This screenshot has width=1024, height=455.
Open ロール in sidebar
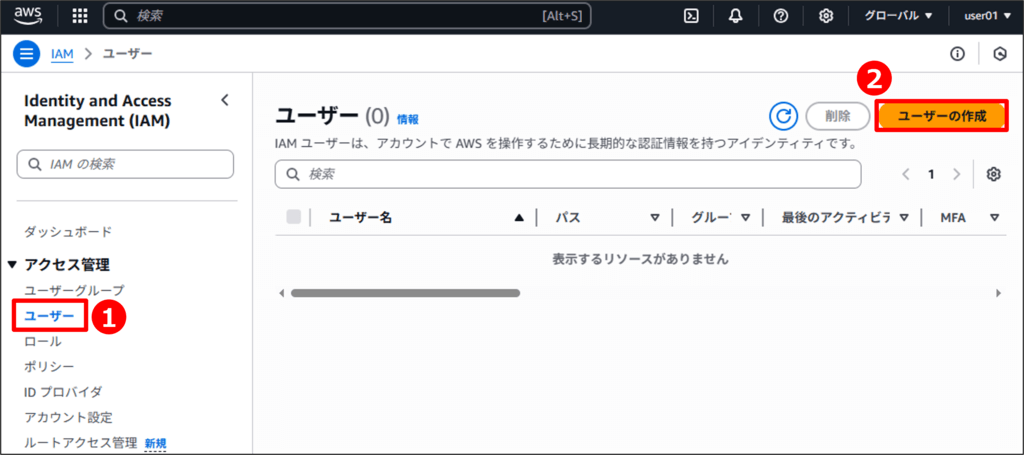pyautogui.click(x=42, y=341)
